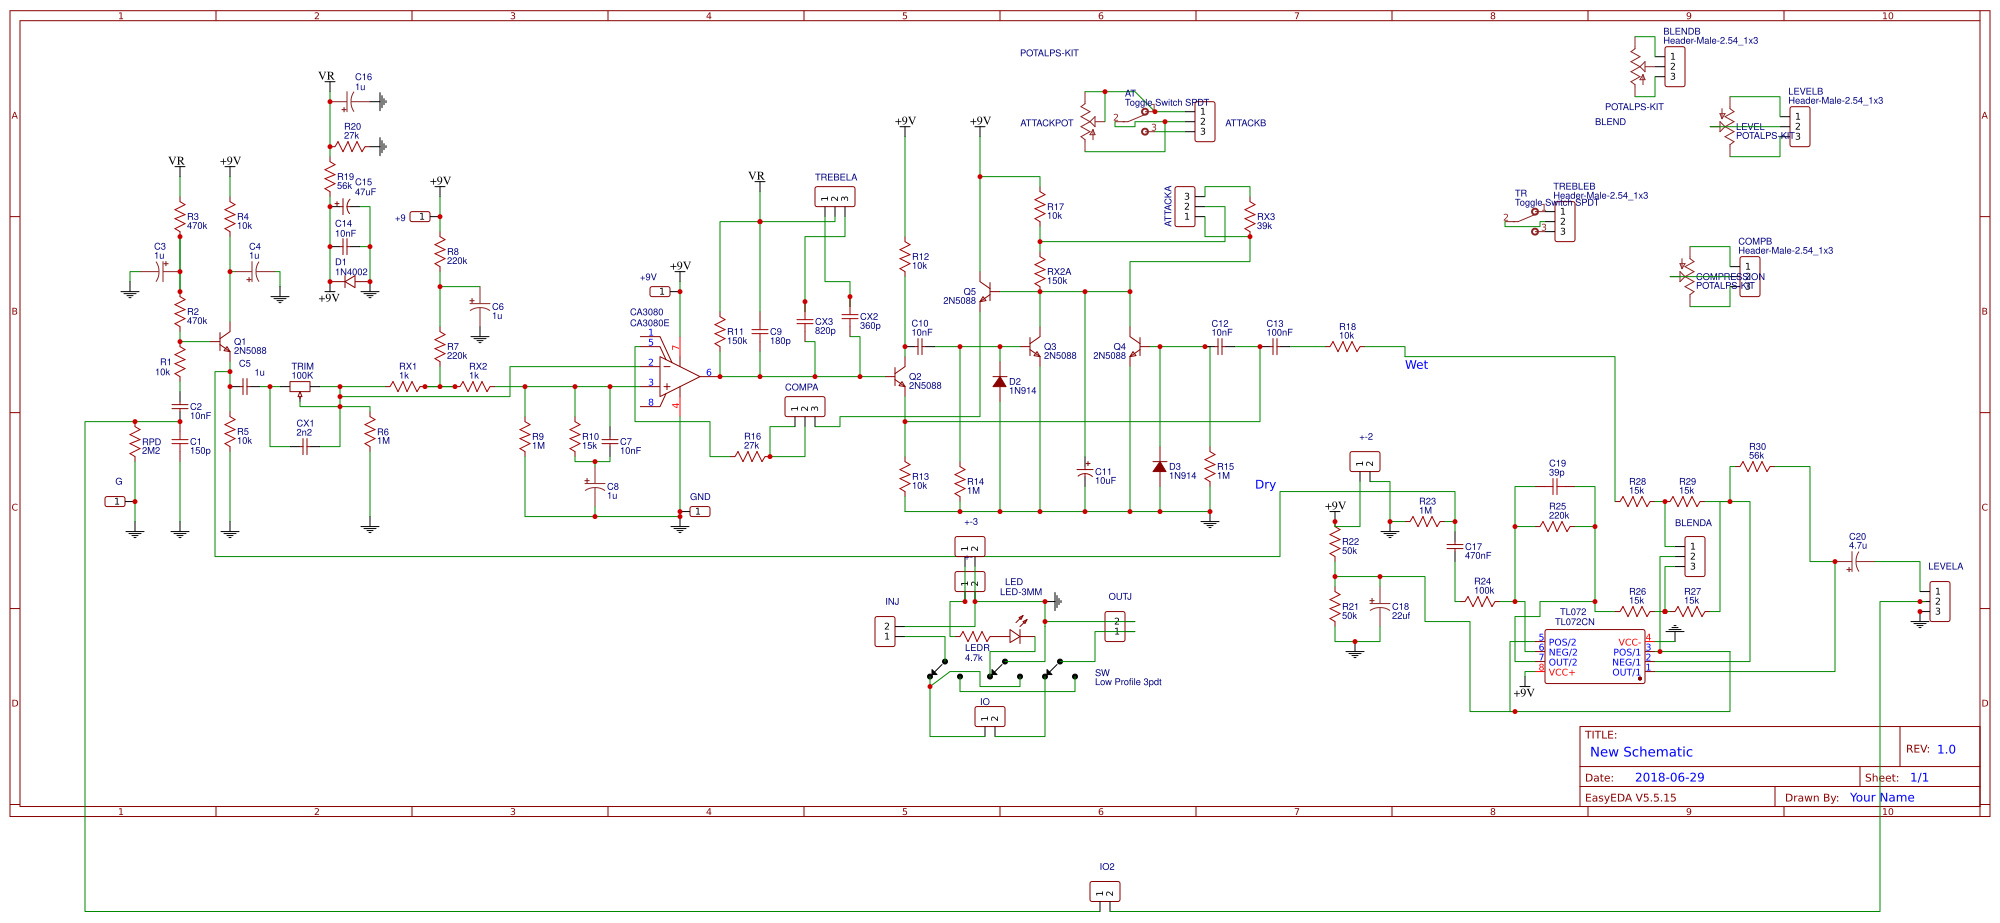Select transistor Q2 2N5088

point(899,379)
